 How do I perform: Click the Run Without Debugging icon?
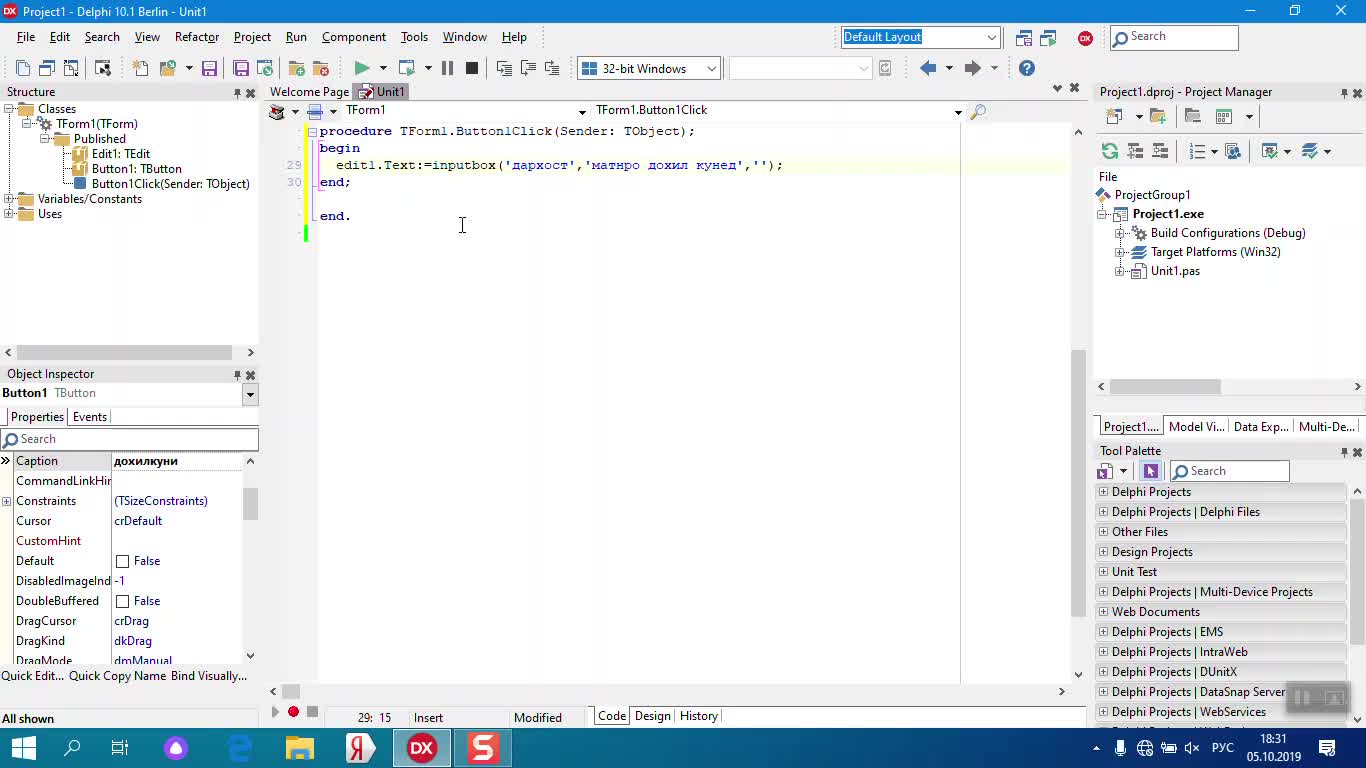click(406, 68)
